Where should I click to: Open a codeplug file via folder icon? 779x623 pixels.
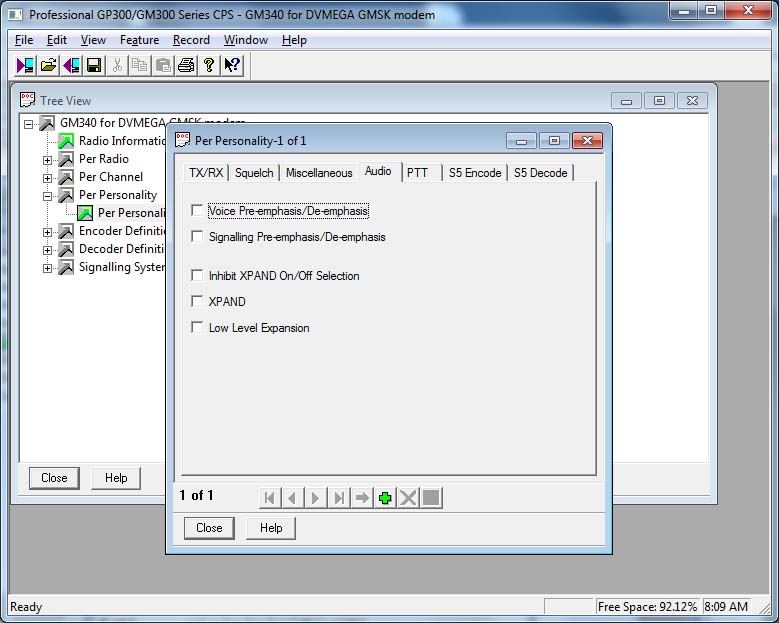pos(48,65)
